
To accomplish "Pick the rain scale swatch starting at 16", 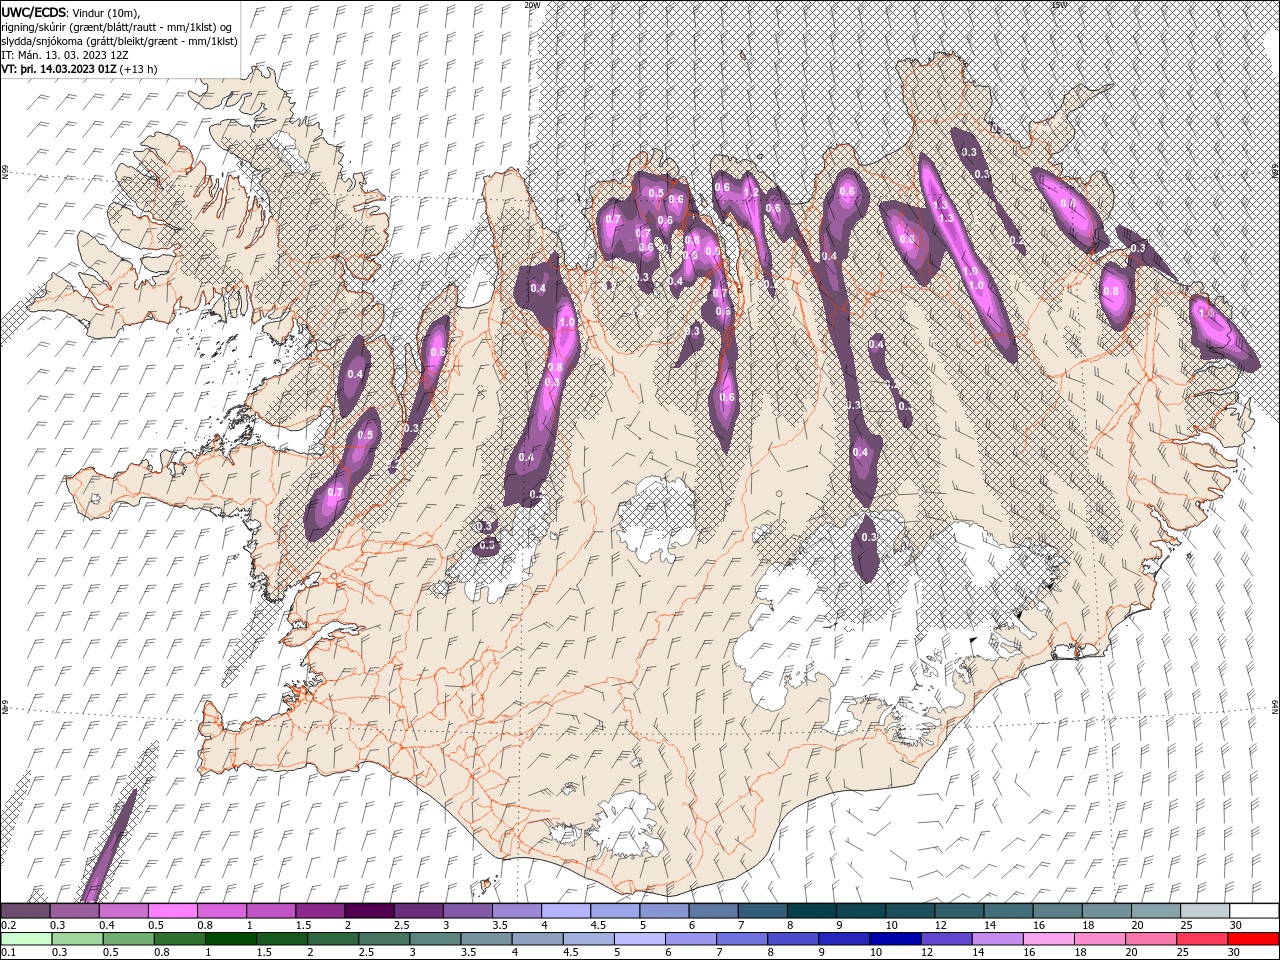I will 1048,939.
